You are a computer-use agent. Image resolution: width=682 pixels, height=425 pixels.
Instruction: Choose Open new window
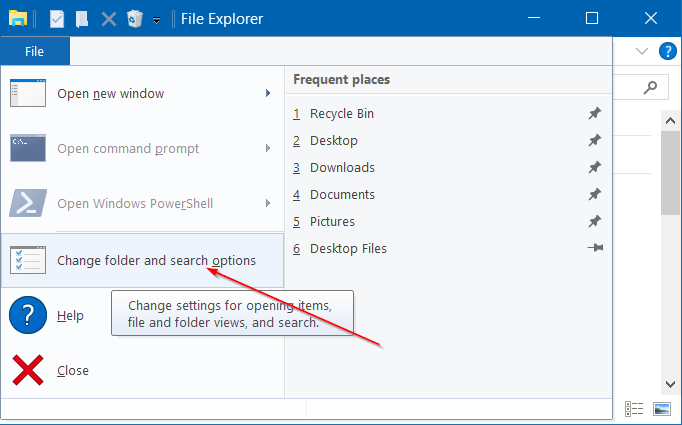pos(142,94)
